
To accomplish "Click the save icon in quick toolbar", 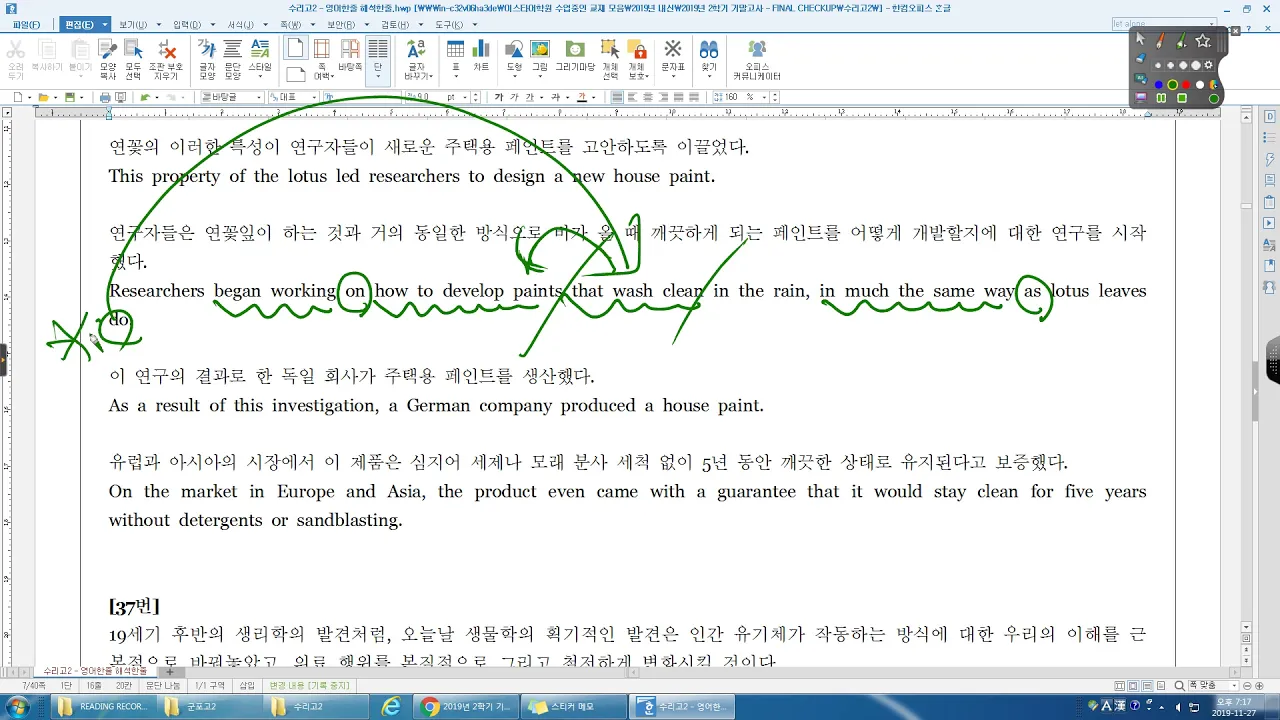I will (70, 97).
